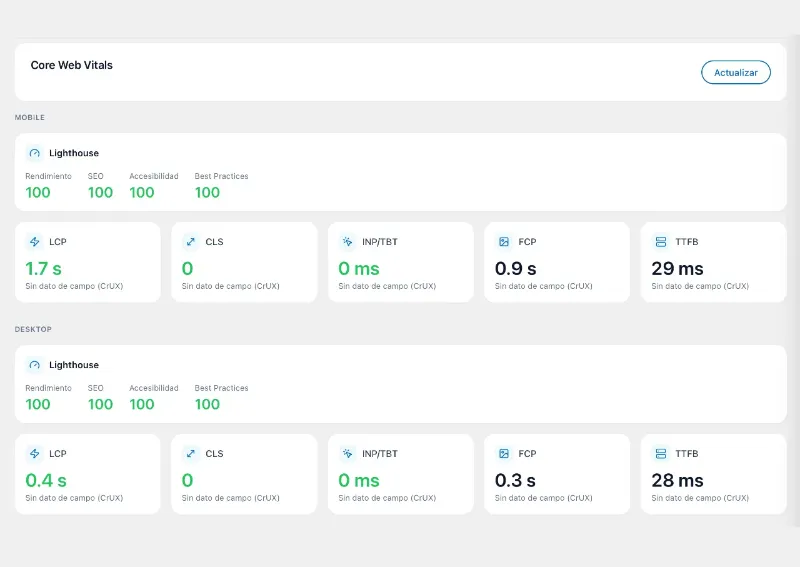
Task: Click the Mobile FCP image icon
Action: (x=504, y=242)
